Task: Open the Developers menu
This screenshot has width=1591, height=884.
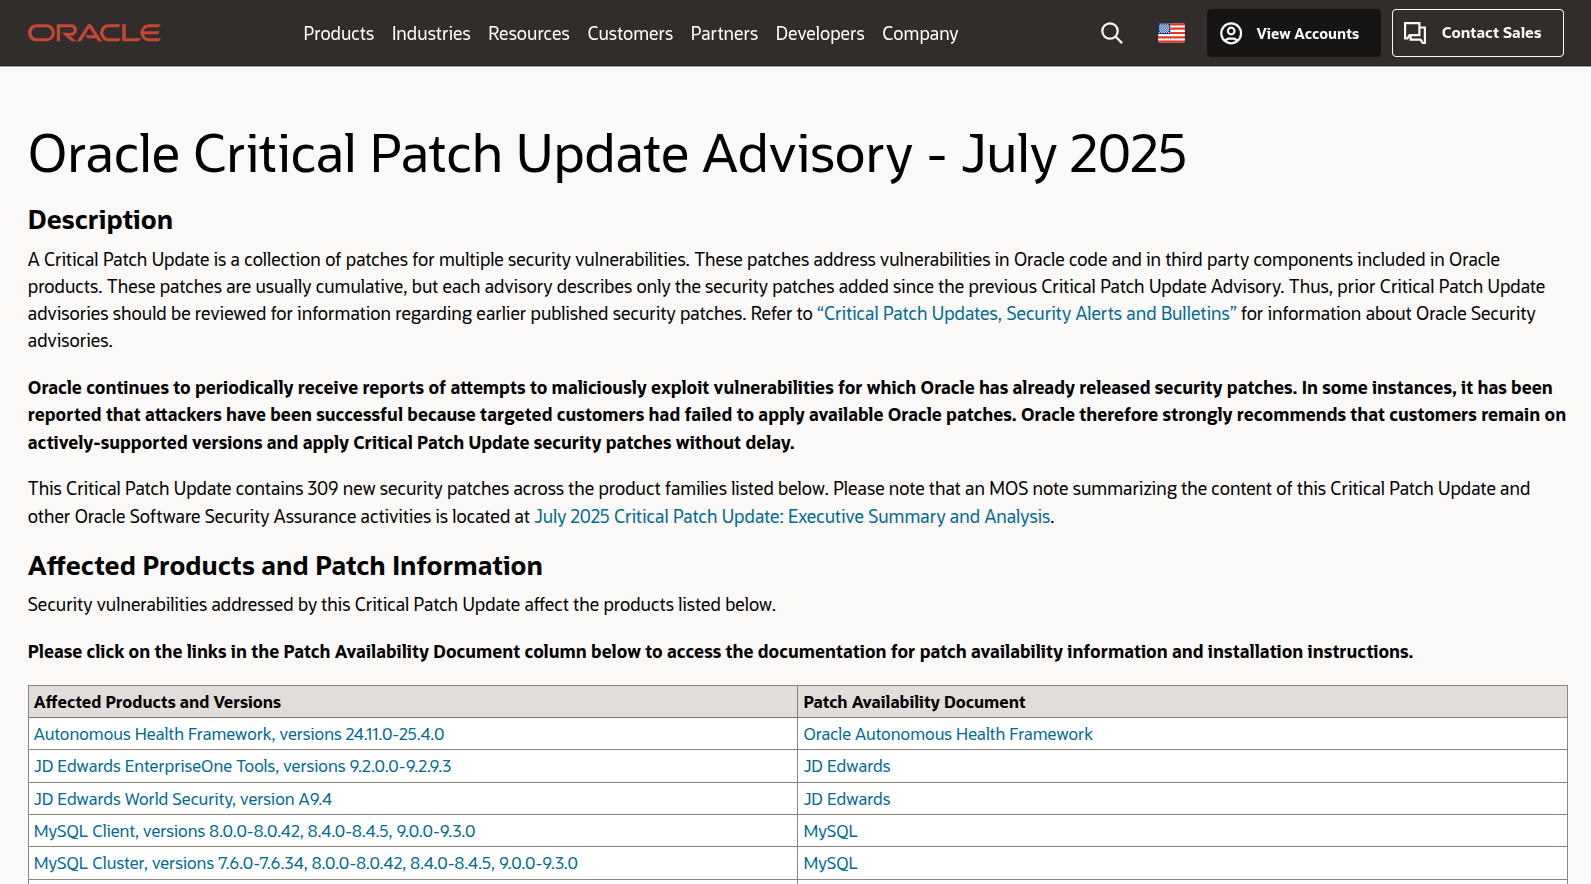Action: (819, 33)
